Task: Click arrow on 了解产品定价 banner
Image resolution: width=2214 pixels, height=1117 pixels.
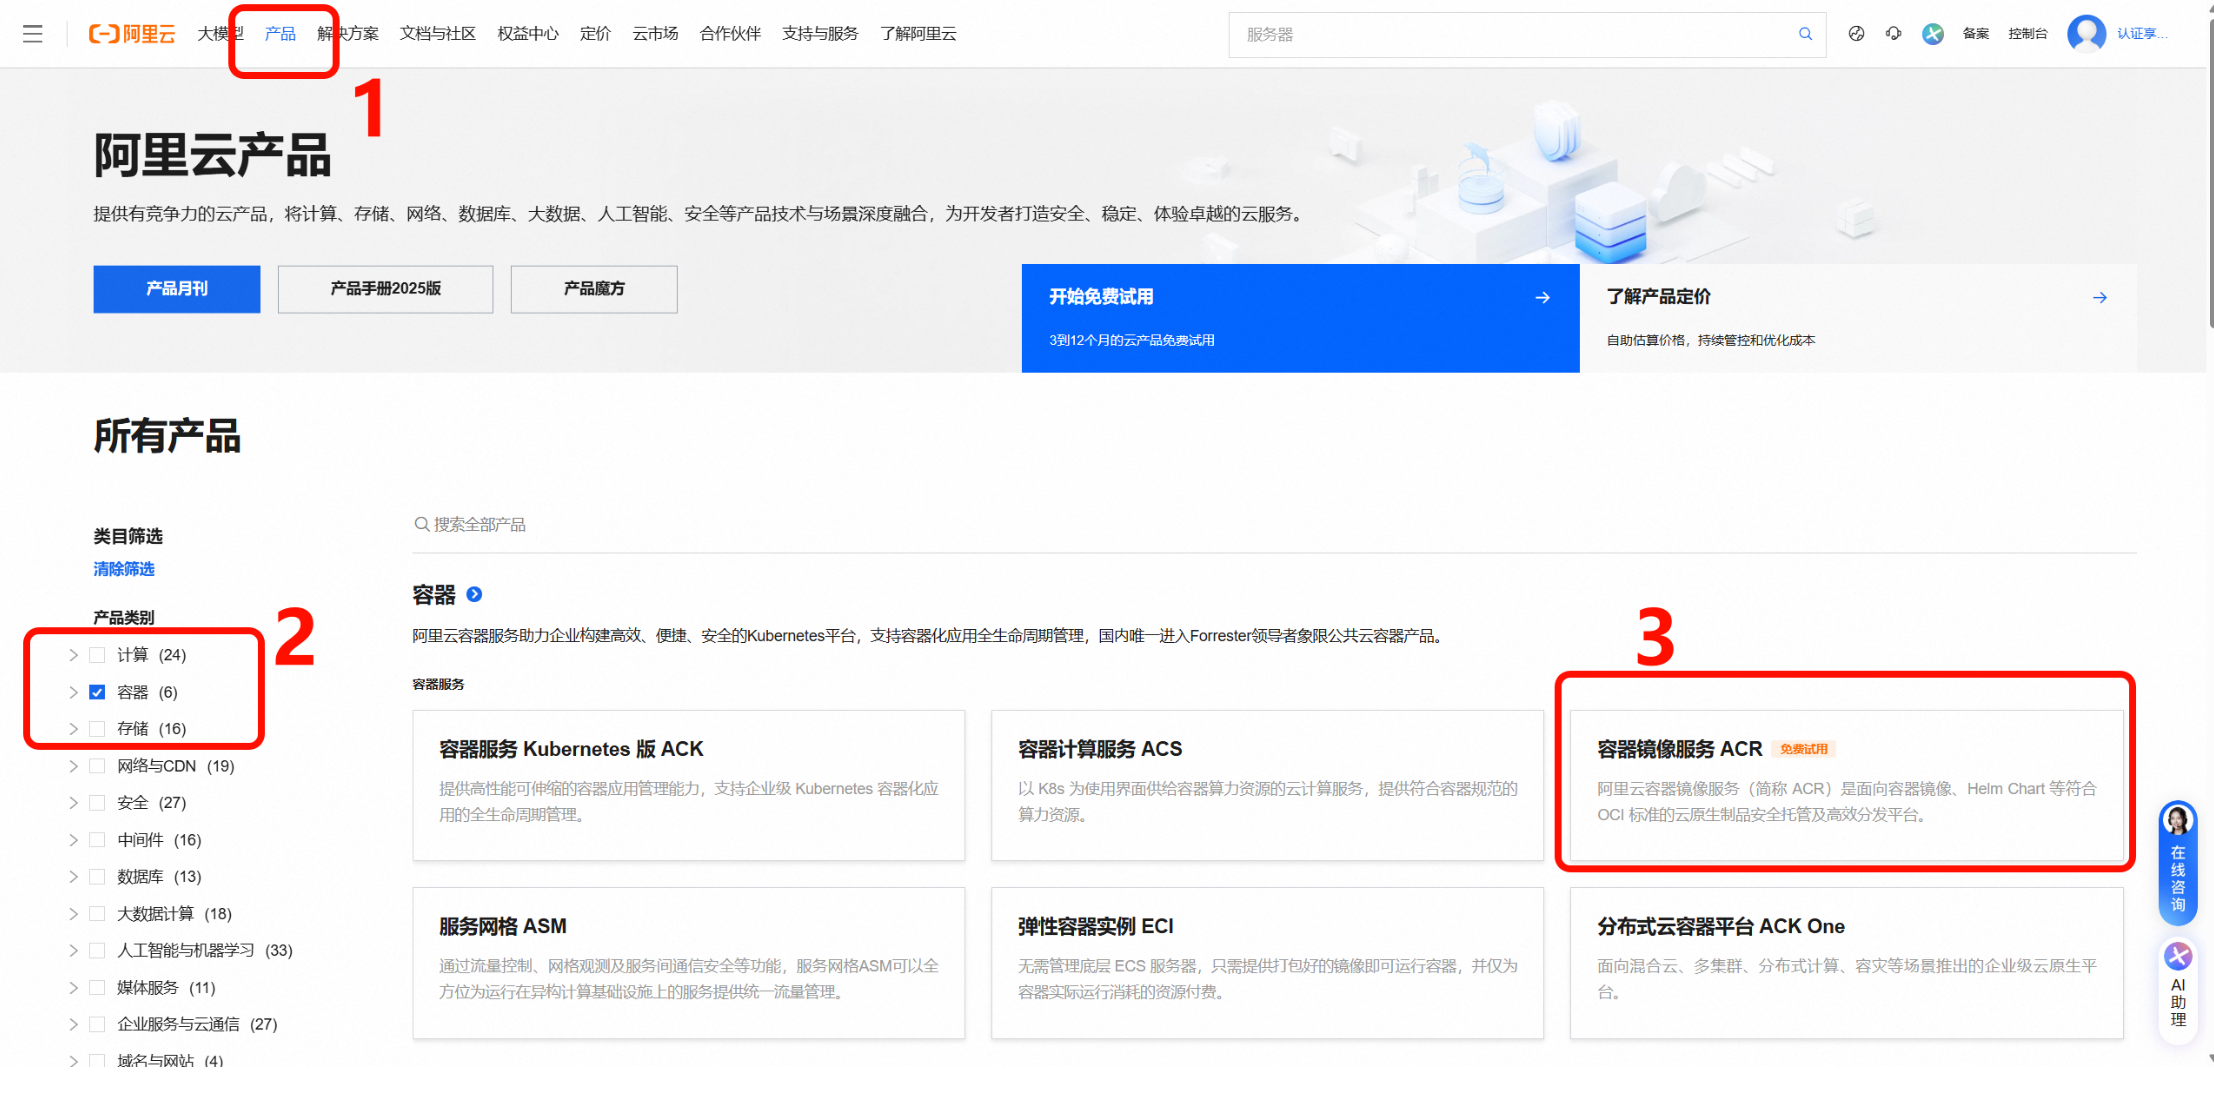Action: point(2100,297)
